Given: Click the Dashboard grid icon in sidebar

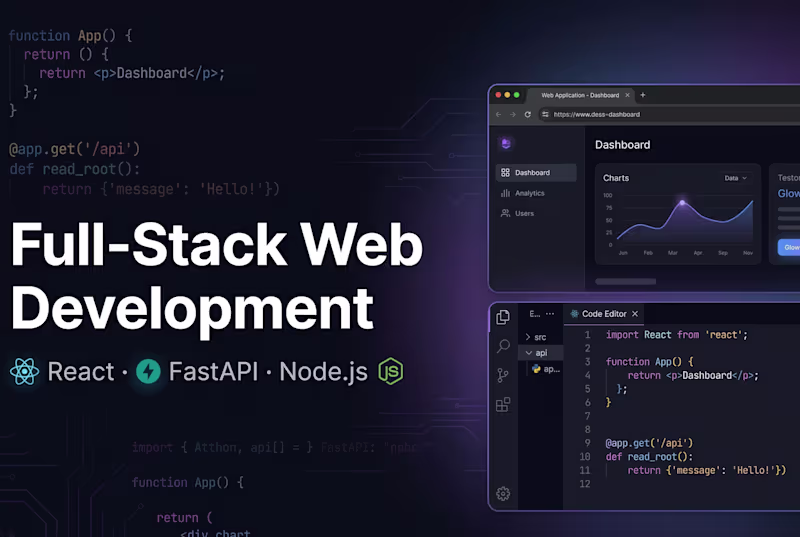Looking at the screenshot, I should pos(505,172).
